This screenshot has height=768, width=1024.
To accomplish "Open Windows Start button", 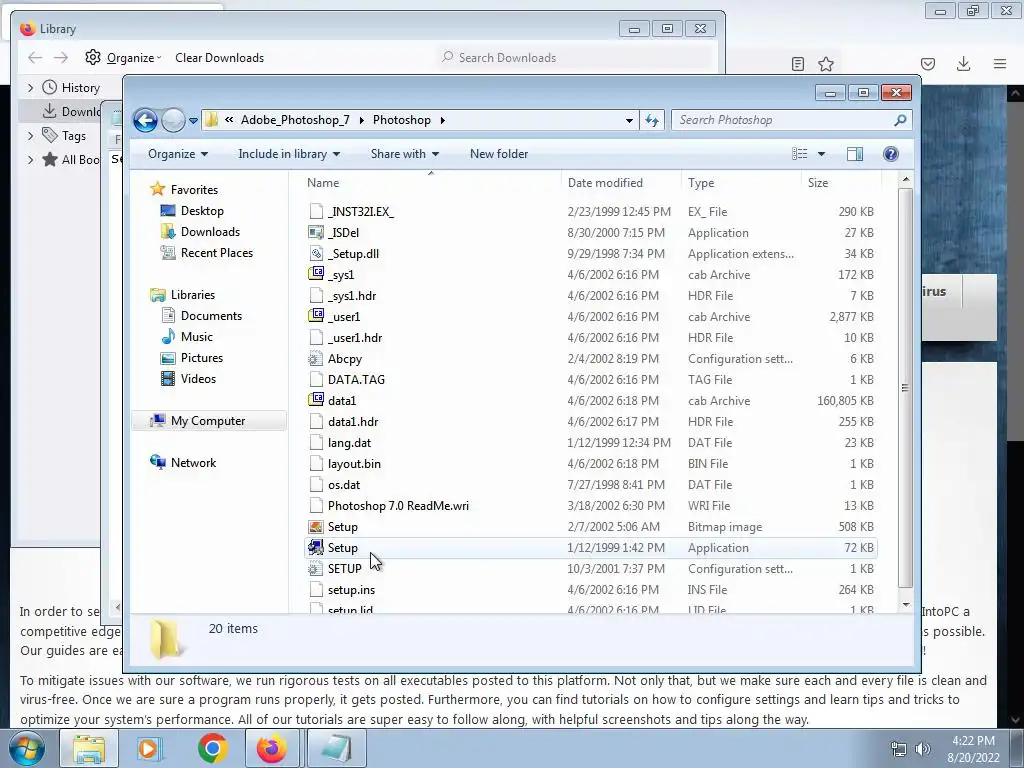I will (26, 748).
